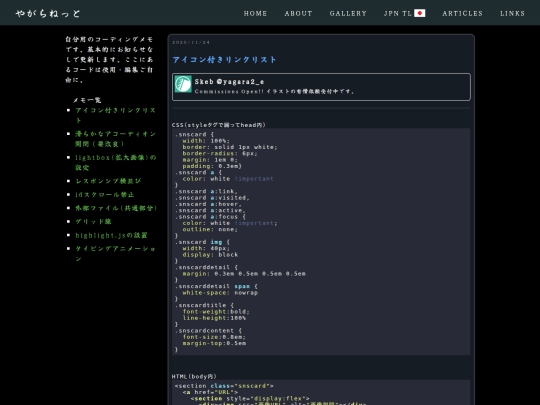The height and width of the screenshot is (405, 540).
Task: Open the ABOUT page
Action: 298,13
